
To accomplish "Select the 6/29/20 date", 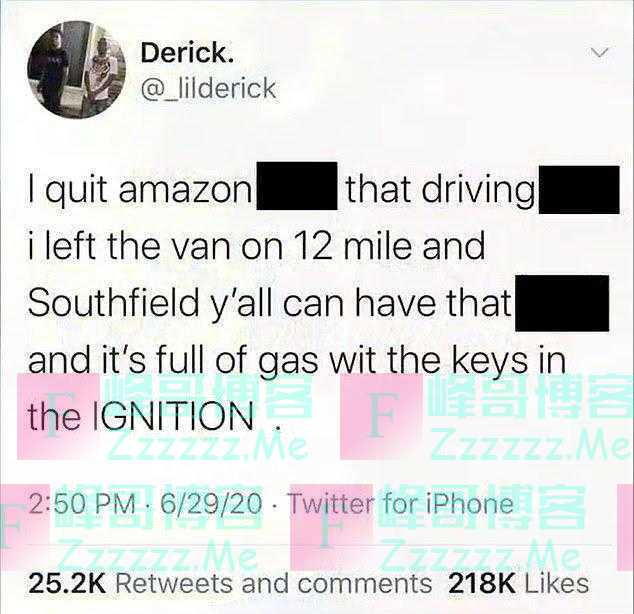I will [211, 504].
